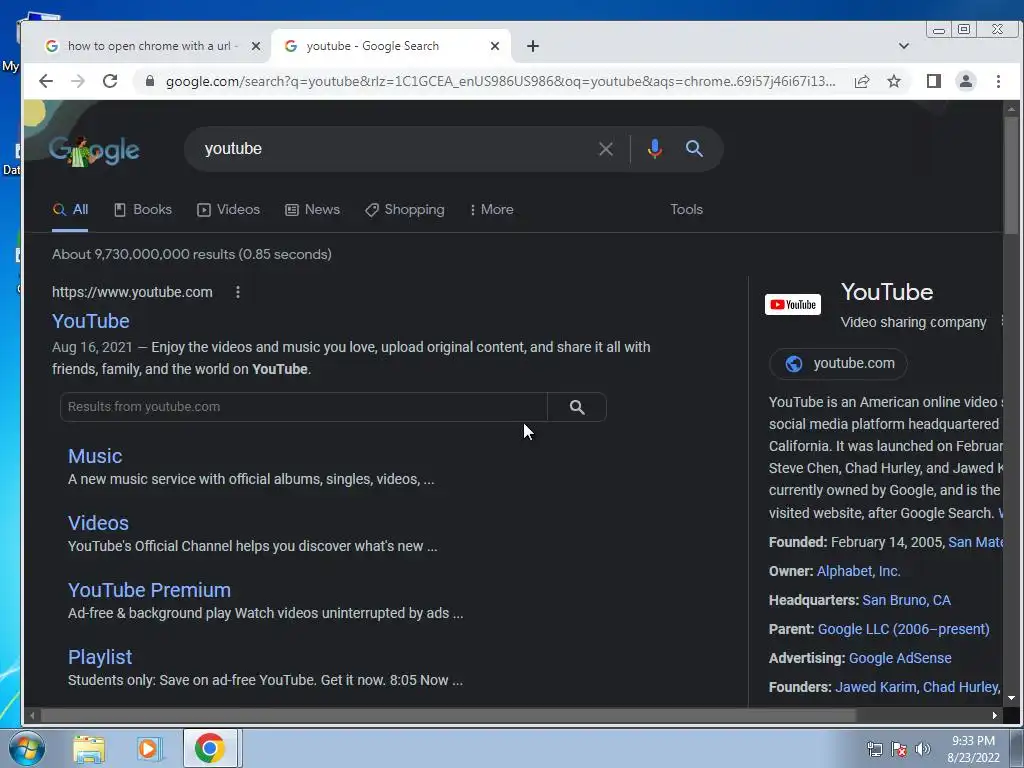This screenshot has width=1024, height=768.
Task: Launch Windows Media Player from the taskbar
Action: point(149,749)
